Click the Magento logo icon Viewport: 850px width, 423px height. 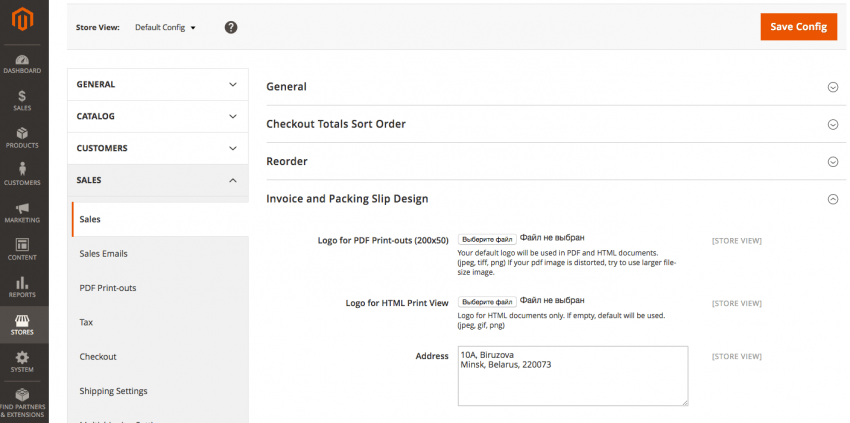pyautogui.click(x=23, y=20)
